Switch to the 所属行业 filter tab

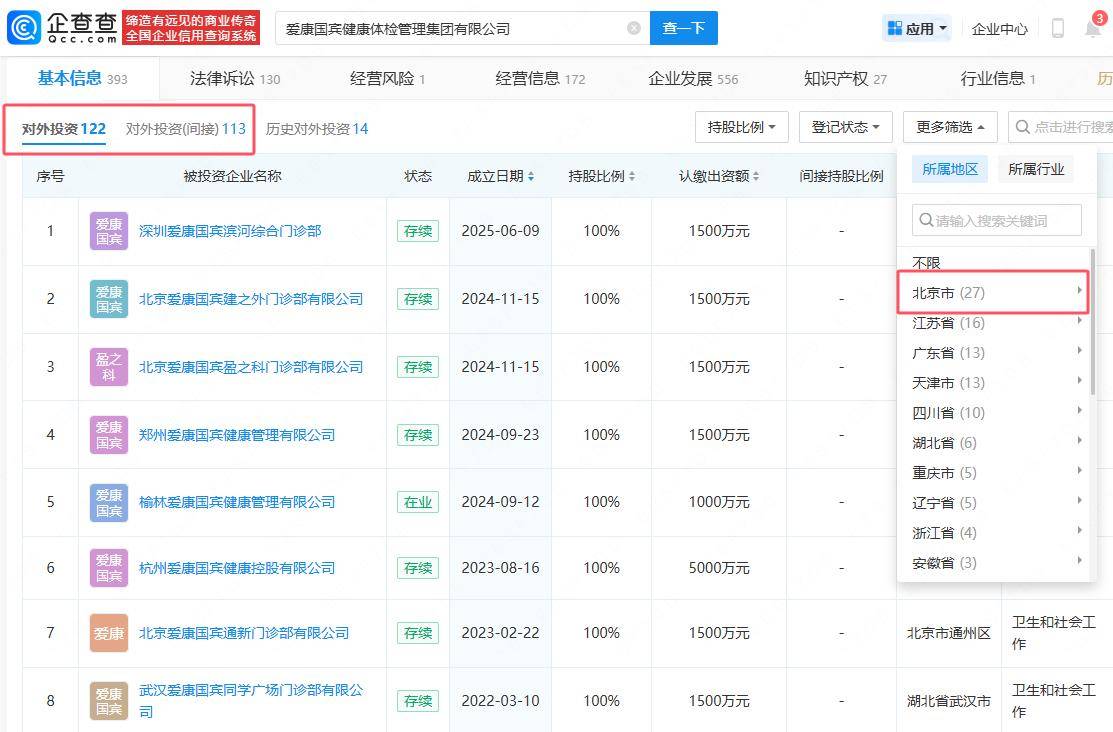(1038, 169)
